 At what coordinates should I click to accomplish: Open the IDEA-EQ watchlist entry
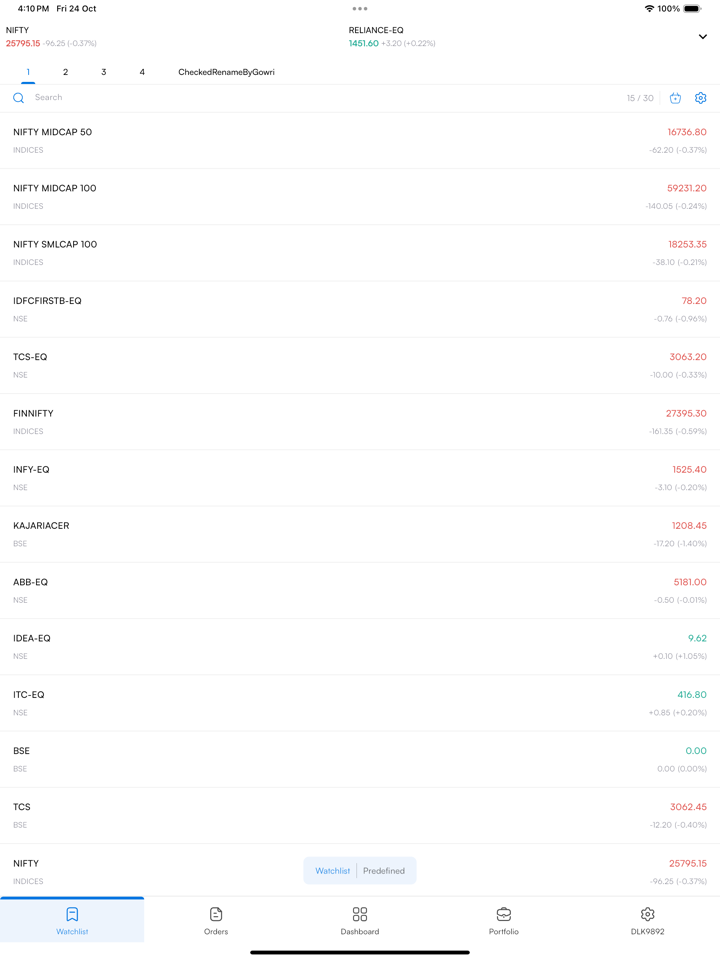tap(360, 647)
